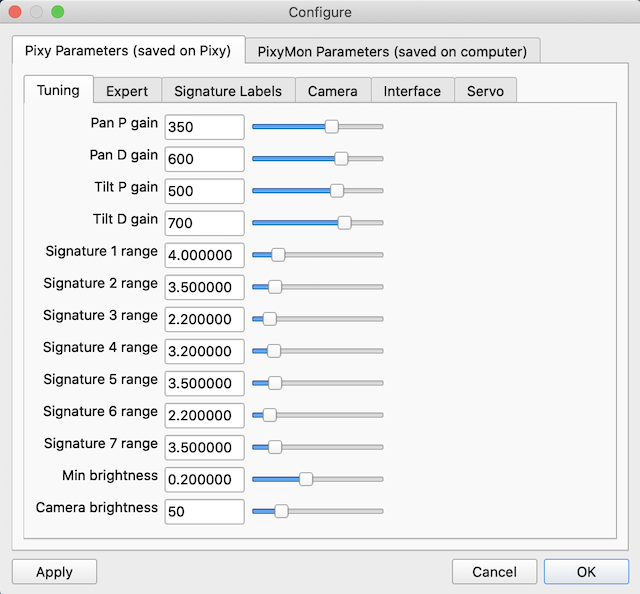Click the Camera brightness slider handle
Viewport: 640px width, 594px height.
(281, 510)
